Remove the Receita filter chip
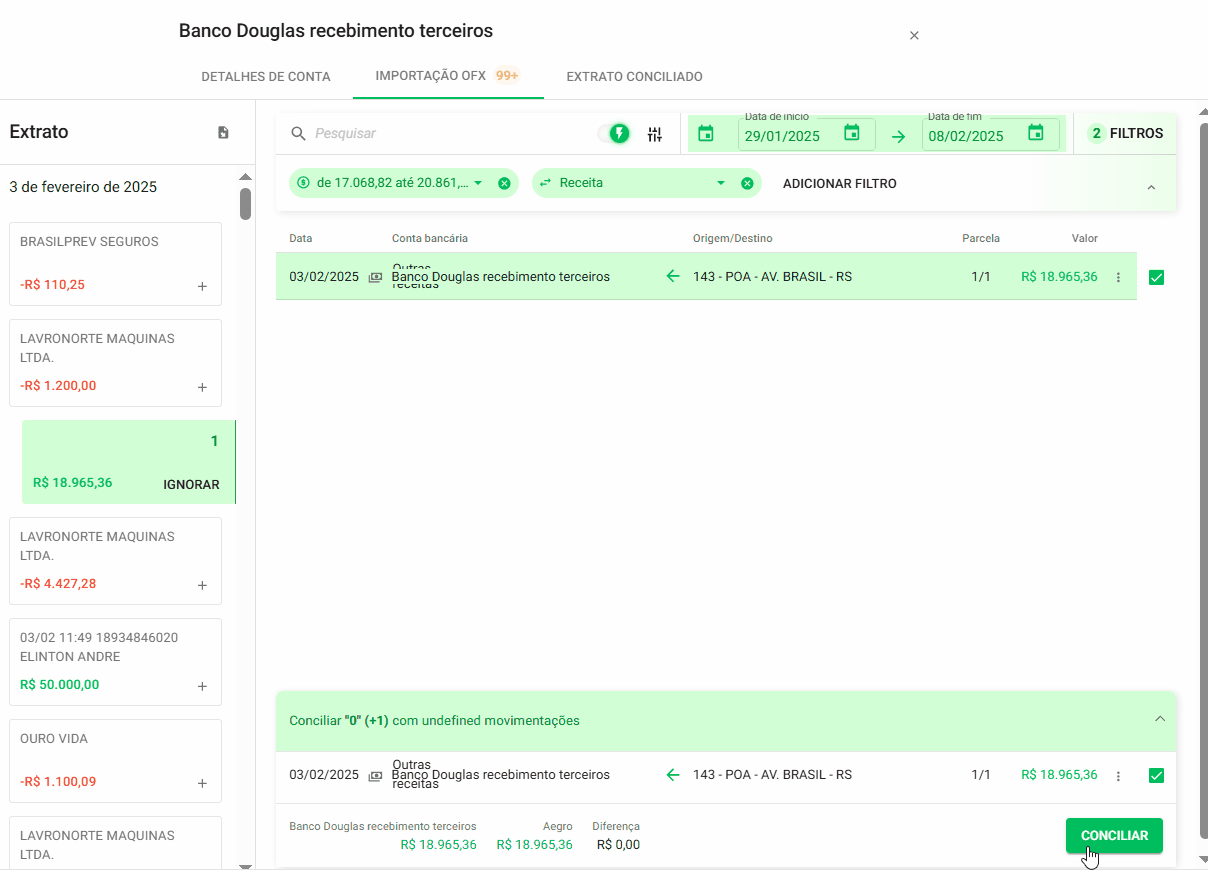Screen dimensions: 1208x870 tap(747, 183)
